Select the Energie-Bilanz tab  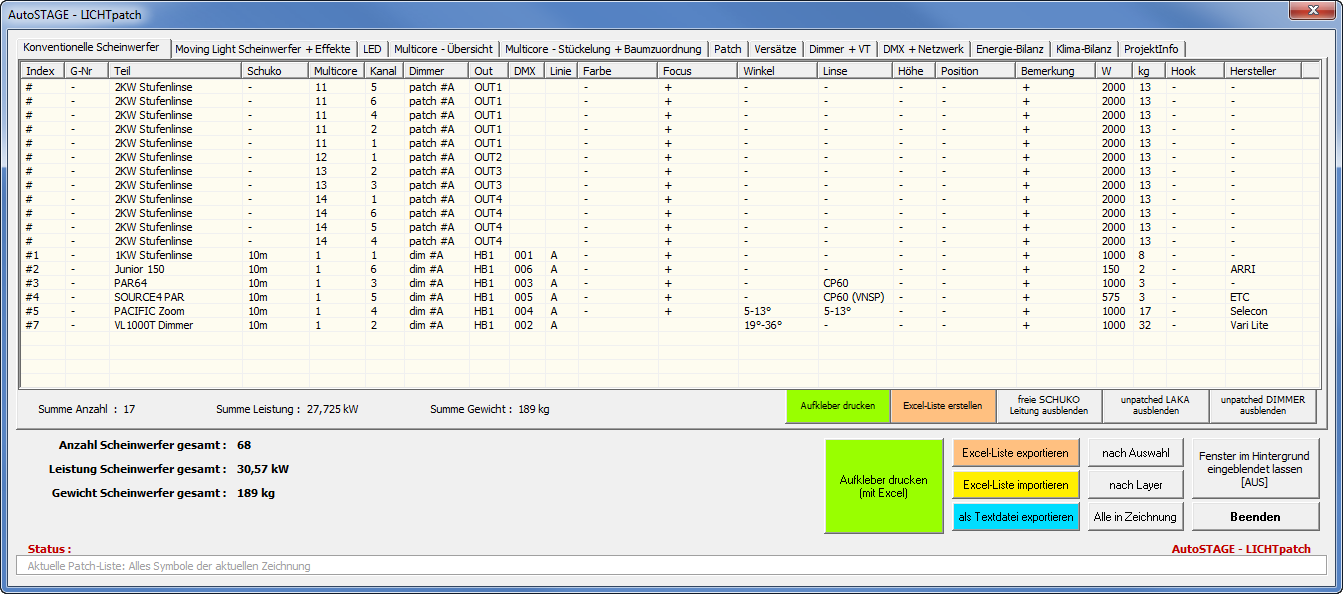tap(1010, 49)
